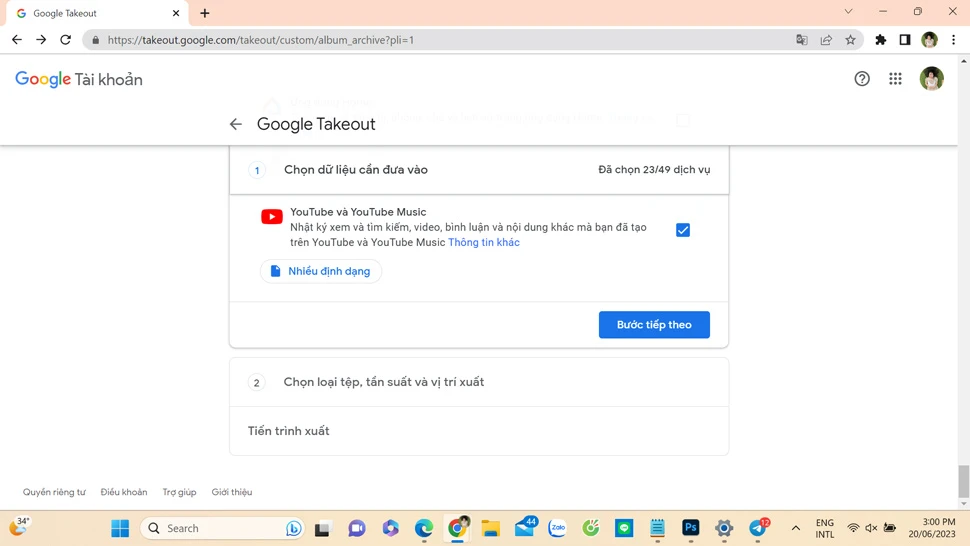The width and height of the screenshot is (970, 546).
Task: Click the YouTube logo icon
Action: (272, 216)
